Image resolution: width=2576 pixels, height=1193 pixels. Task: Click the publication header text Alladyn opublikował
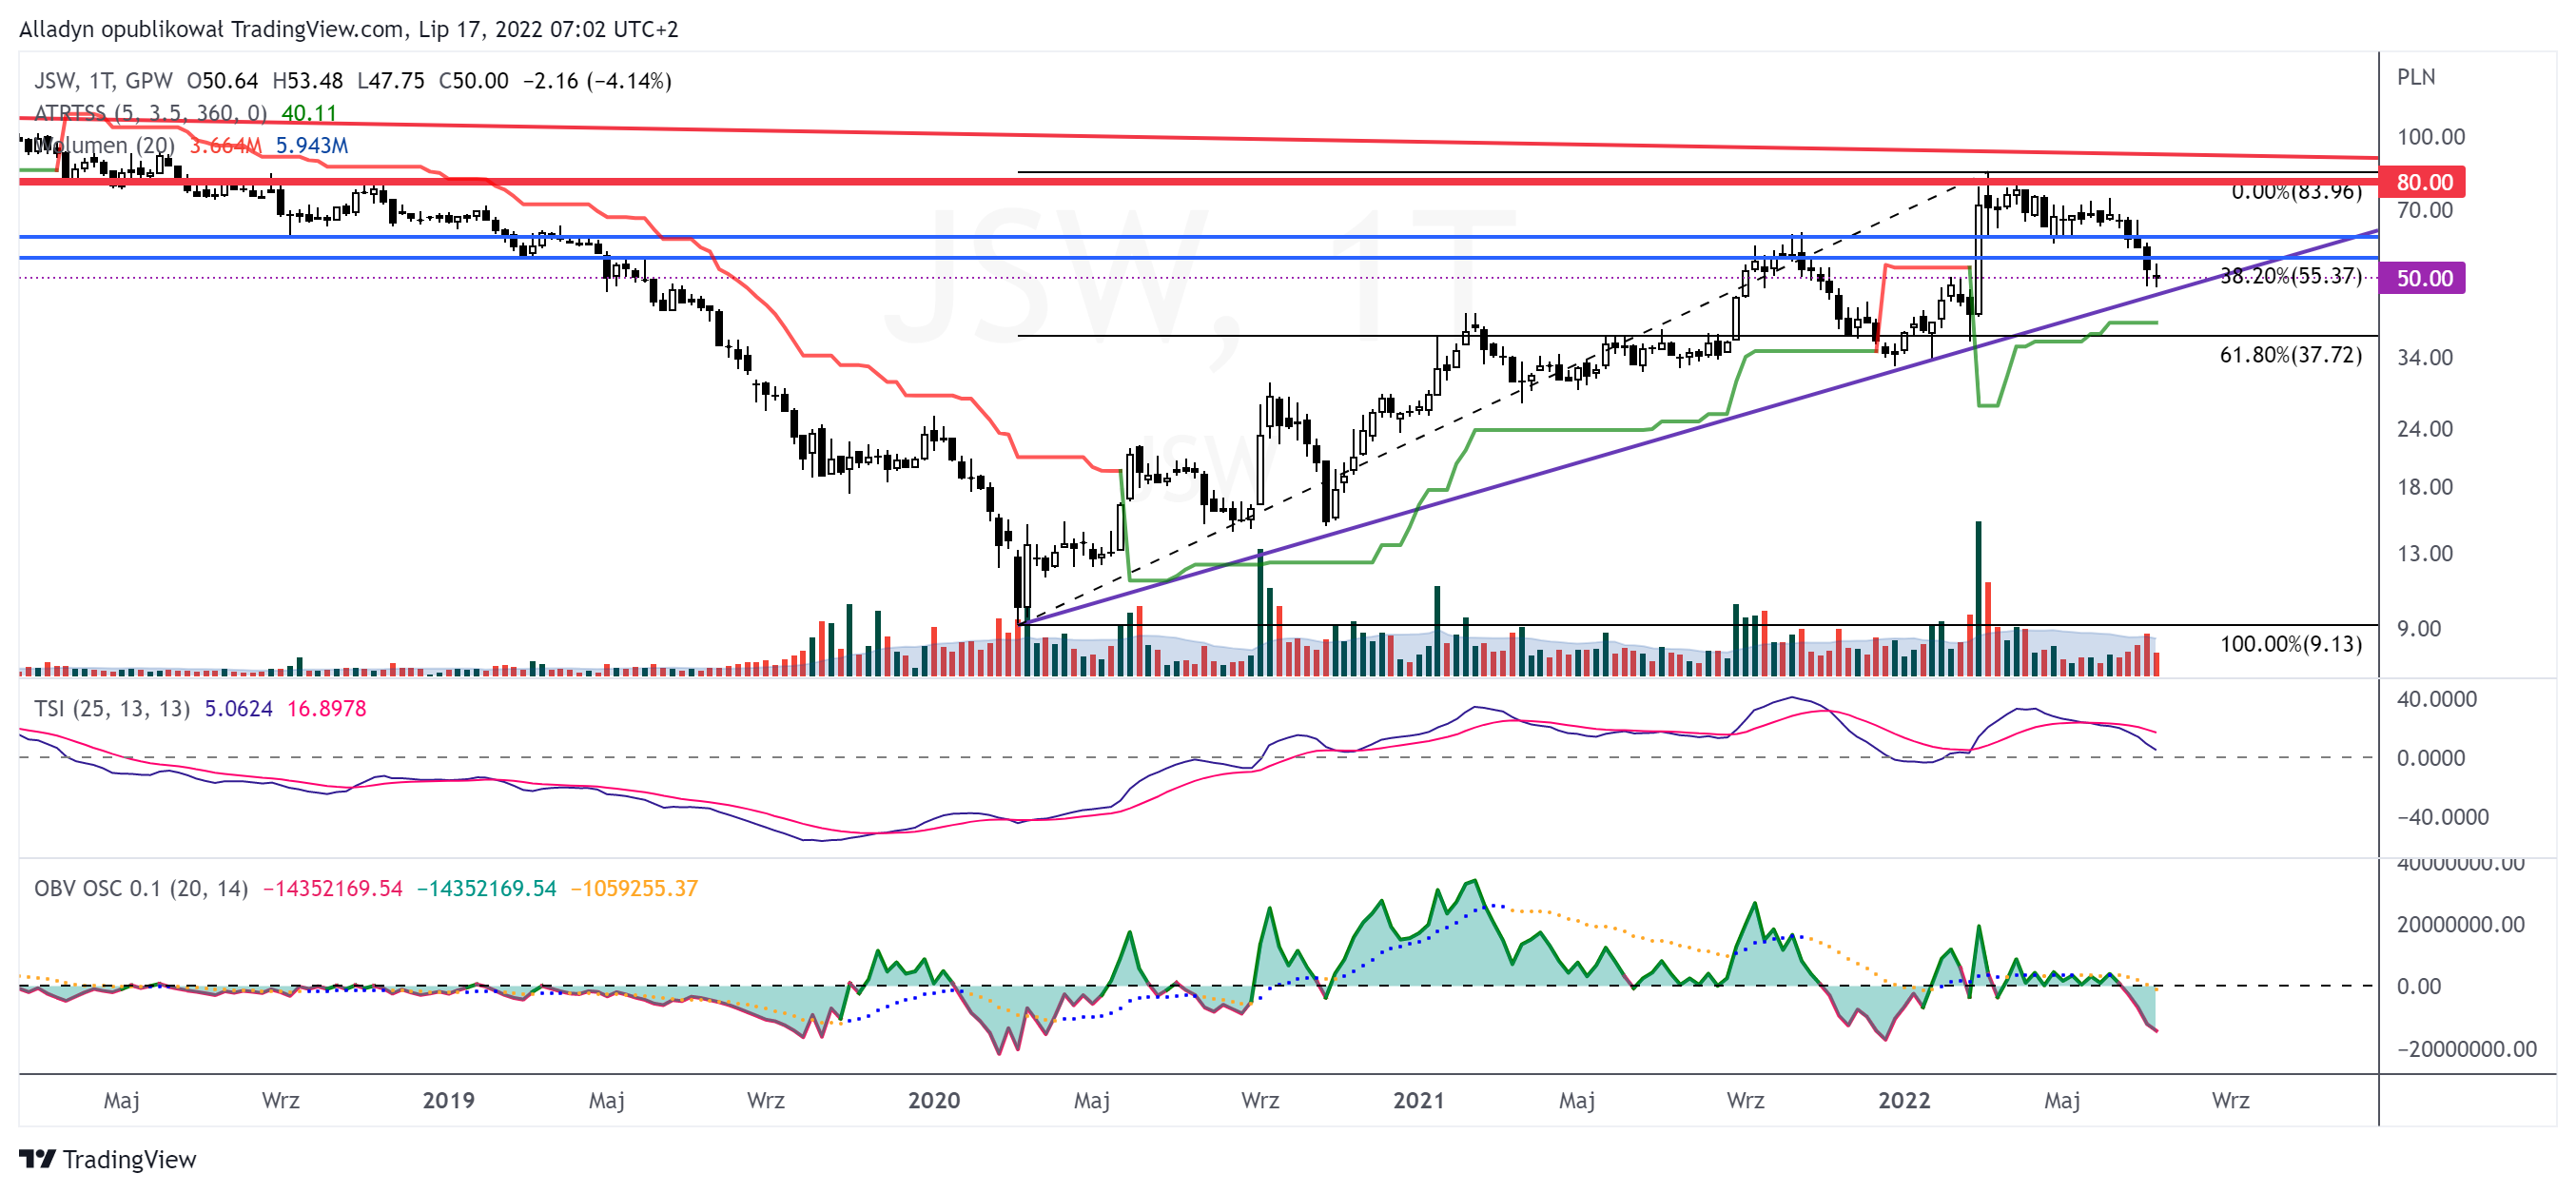click(120, 29)
